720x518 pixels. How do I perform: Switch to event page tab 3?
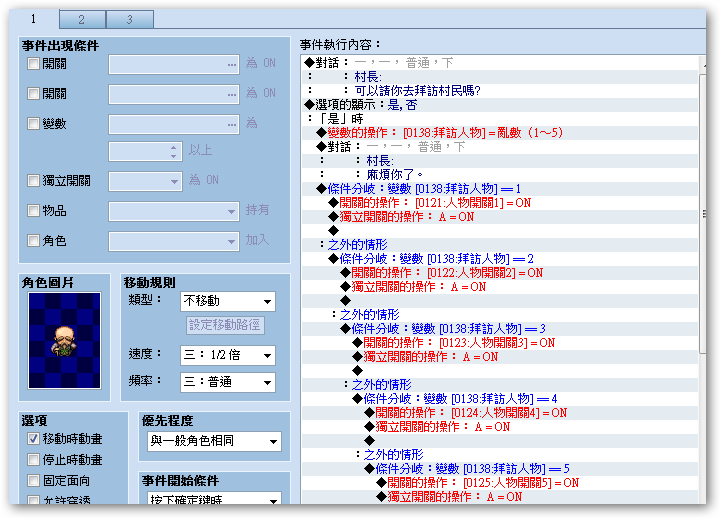(x=130, y=19)
